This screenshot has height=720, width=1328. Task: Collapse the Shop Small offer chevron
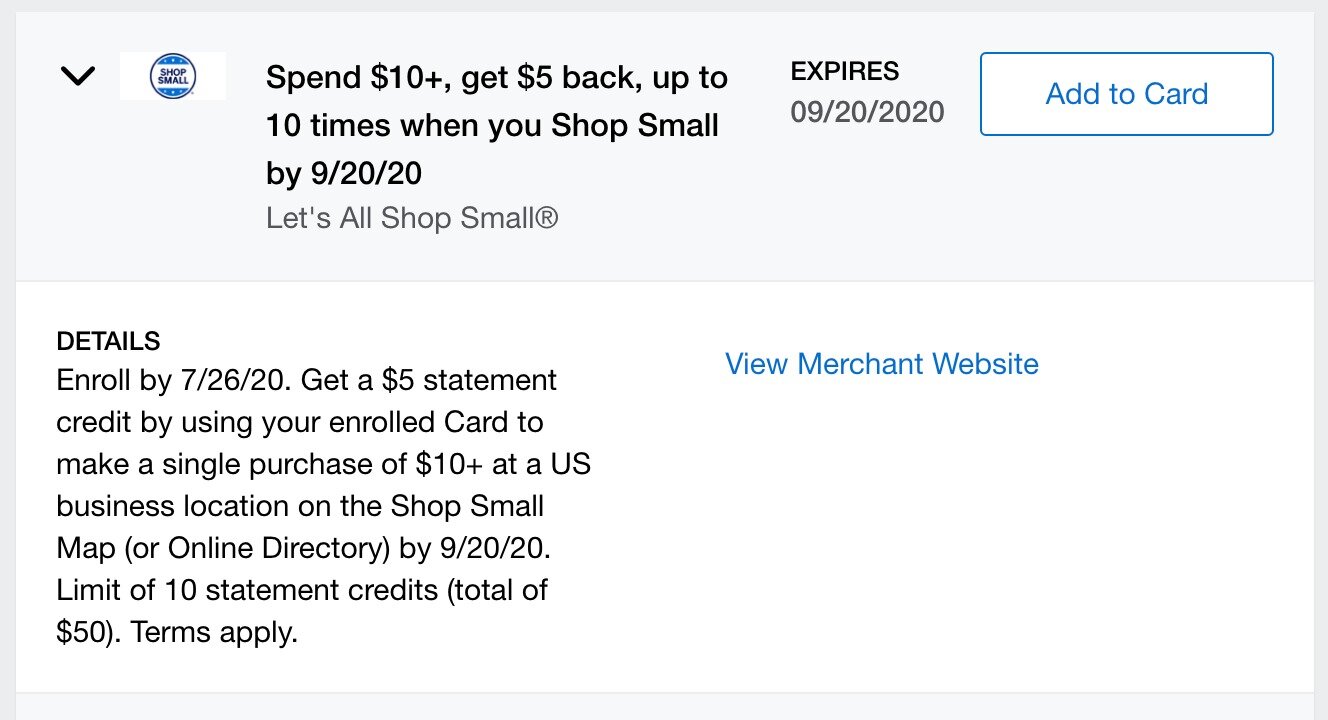click(78, 76)
